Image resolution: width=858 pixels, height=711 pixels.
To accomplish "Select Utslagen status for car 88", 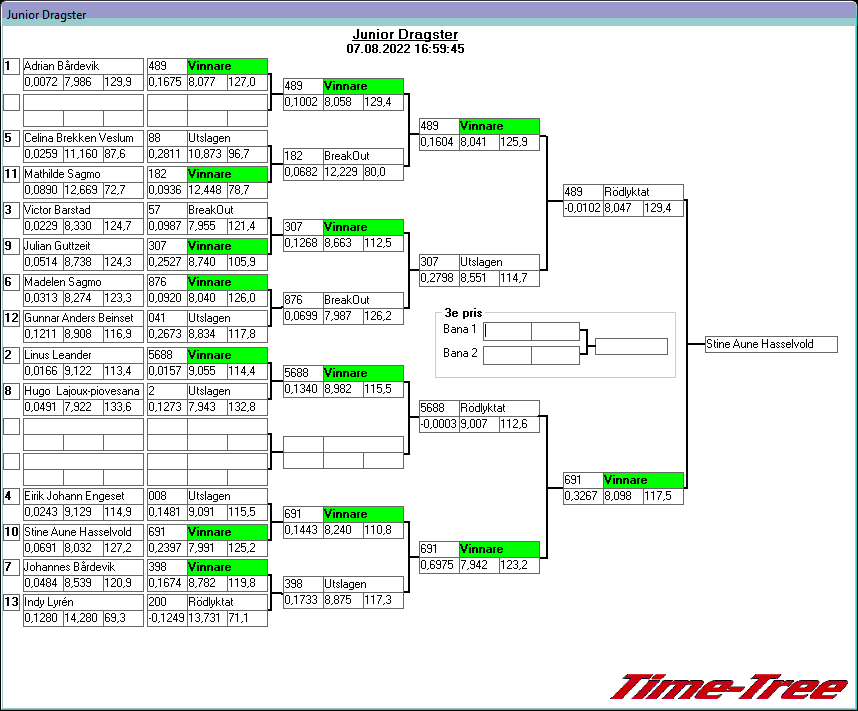I will click(227, 138).
